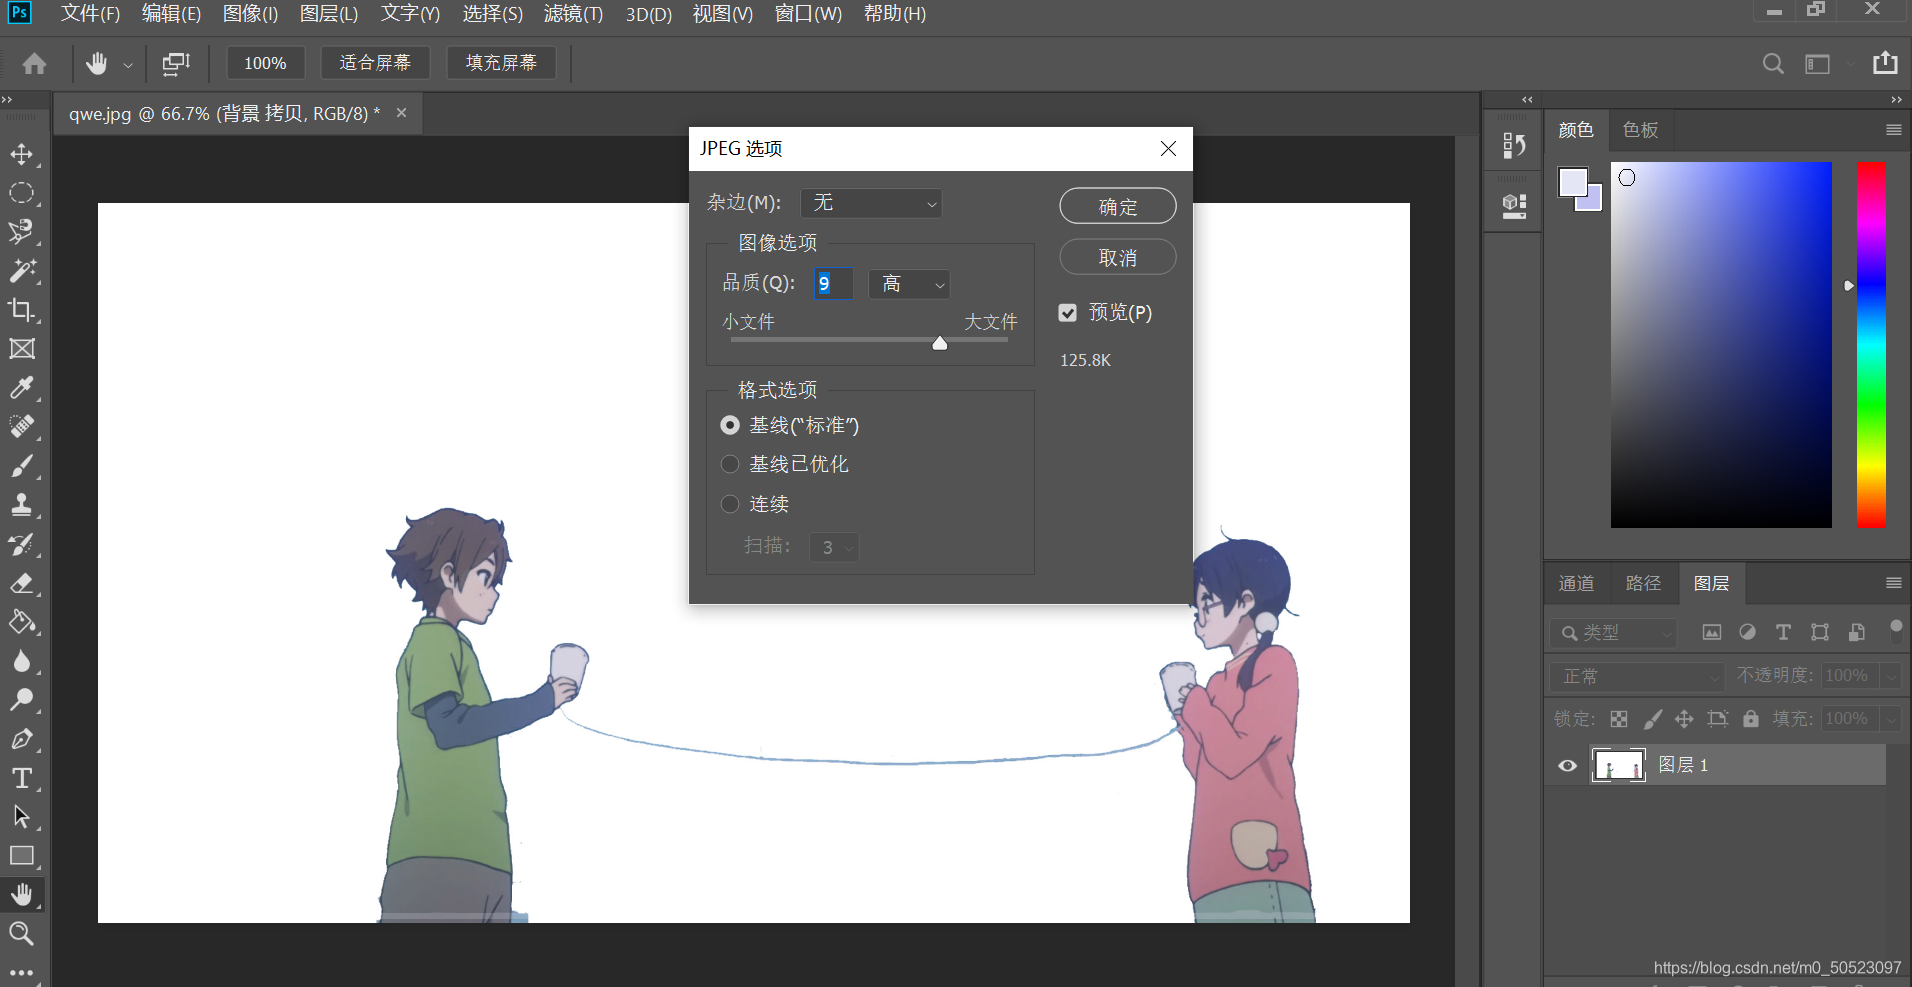
Task: Click the rainbow hue slider strip
Action: 1871,344
